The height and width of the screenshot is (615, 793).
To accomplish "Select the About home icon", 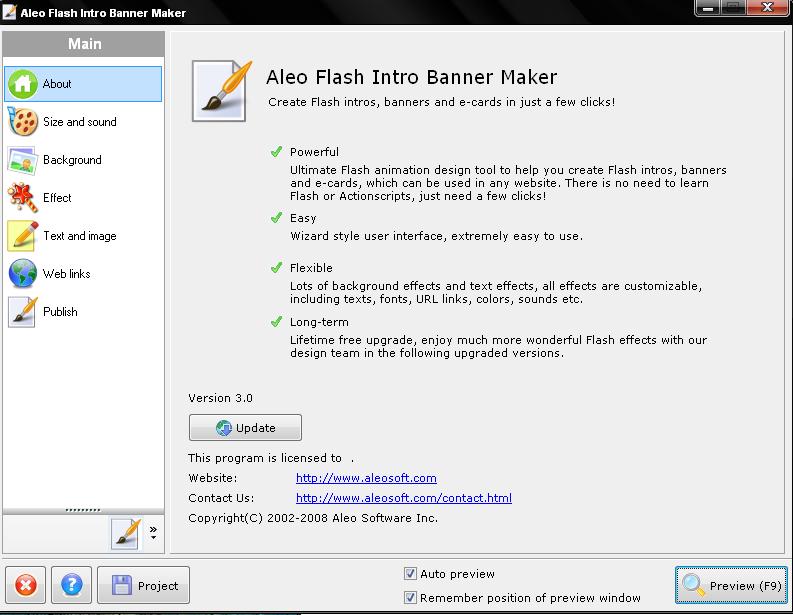I will 23,84.
